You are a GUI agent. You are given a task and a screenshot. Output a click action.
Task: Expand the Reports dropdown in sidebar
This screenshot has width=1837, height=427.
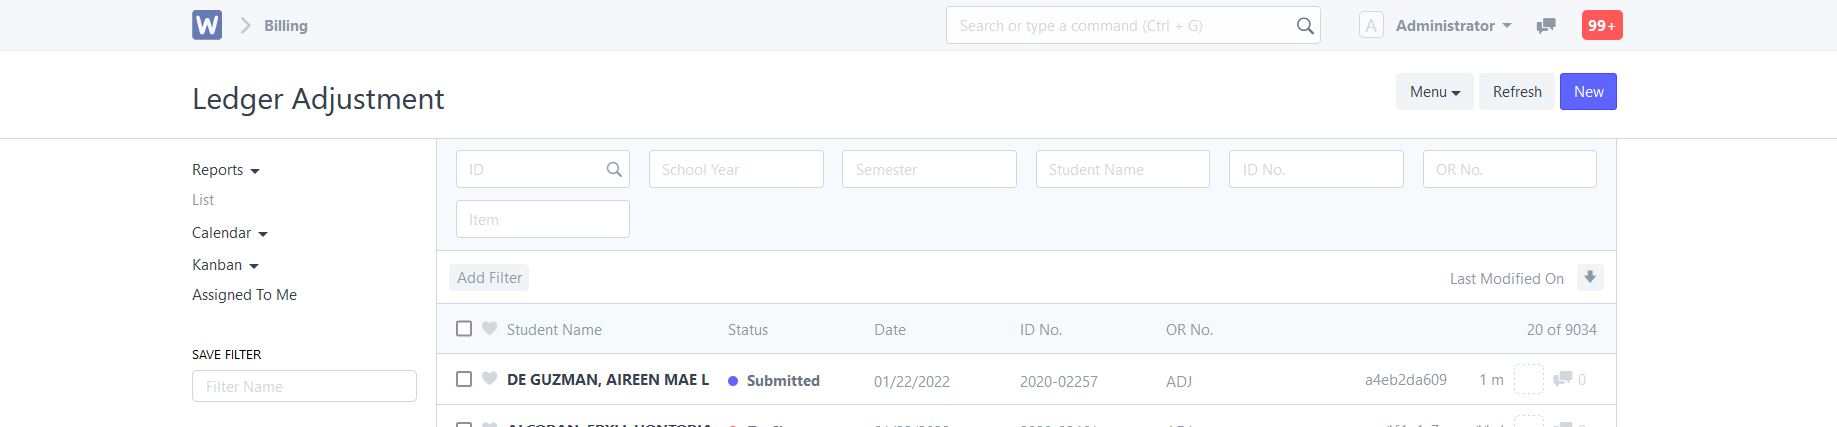(x=226, y=170)
